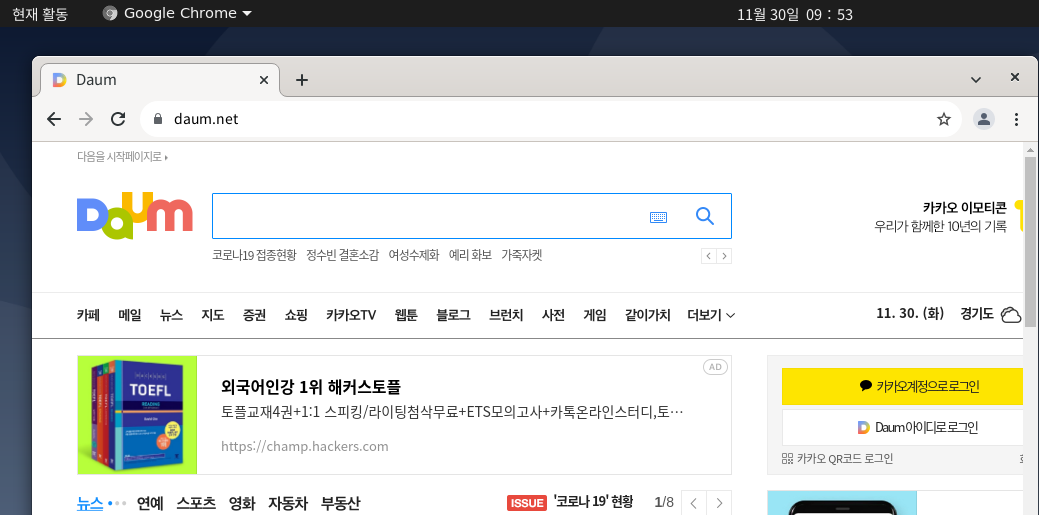Open the Chrome profile avatar
Screen dimensions: 1039x515
[x=984, y=119]
